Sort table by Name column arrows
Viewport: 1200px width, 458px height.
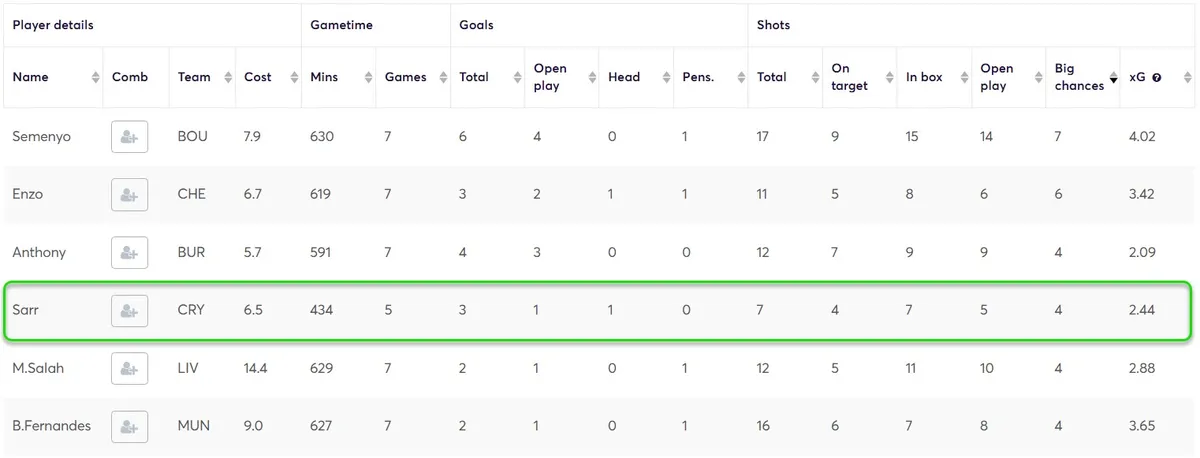pyautogui.click(x=95, y=77)
